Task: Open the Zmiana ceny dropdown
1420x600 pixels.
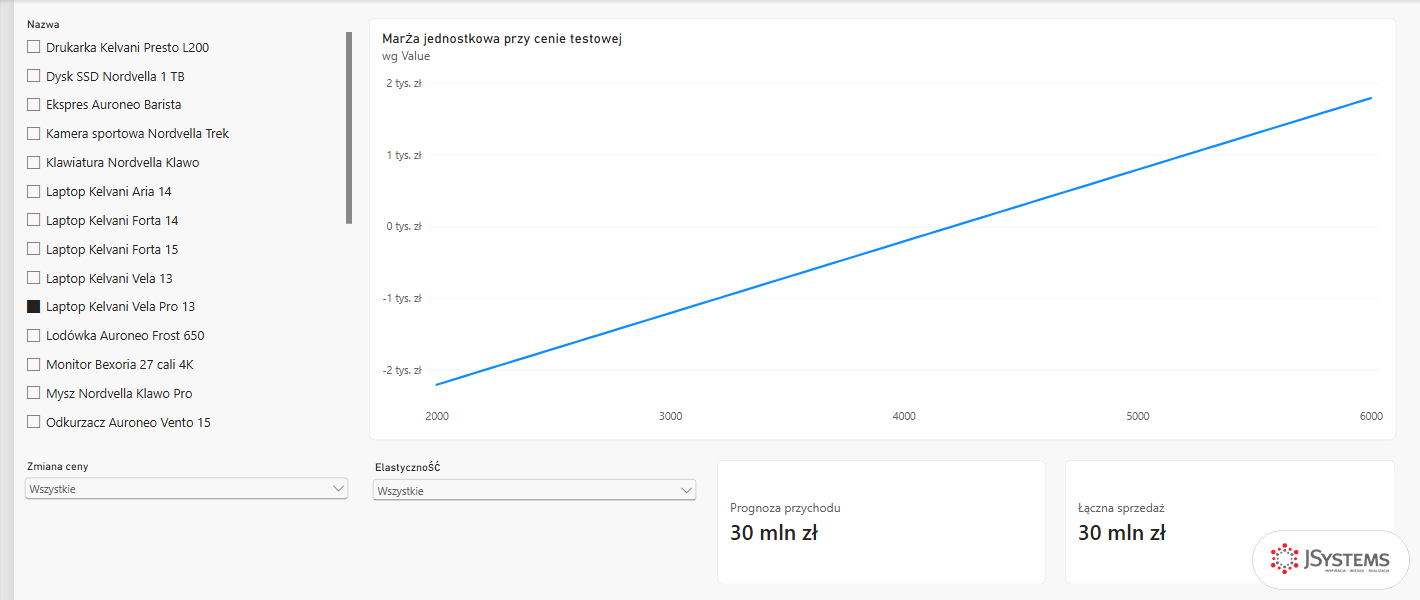Action: coord(186,489)
